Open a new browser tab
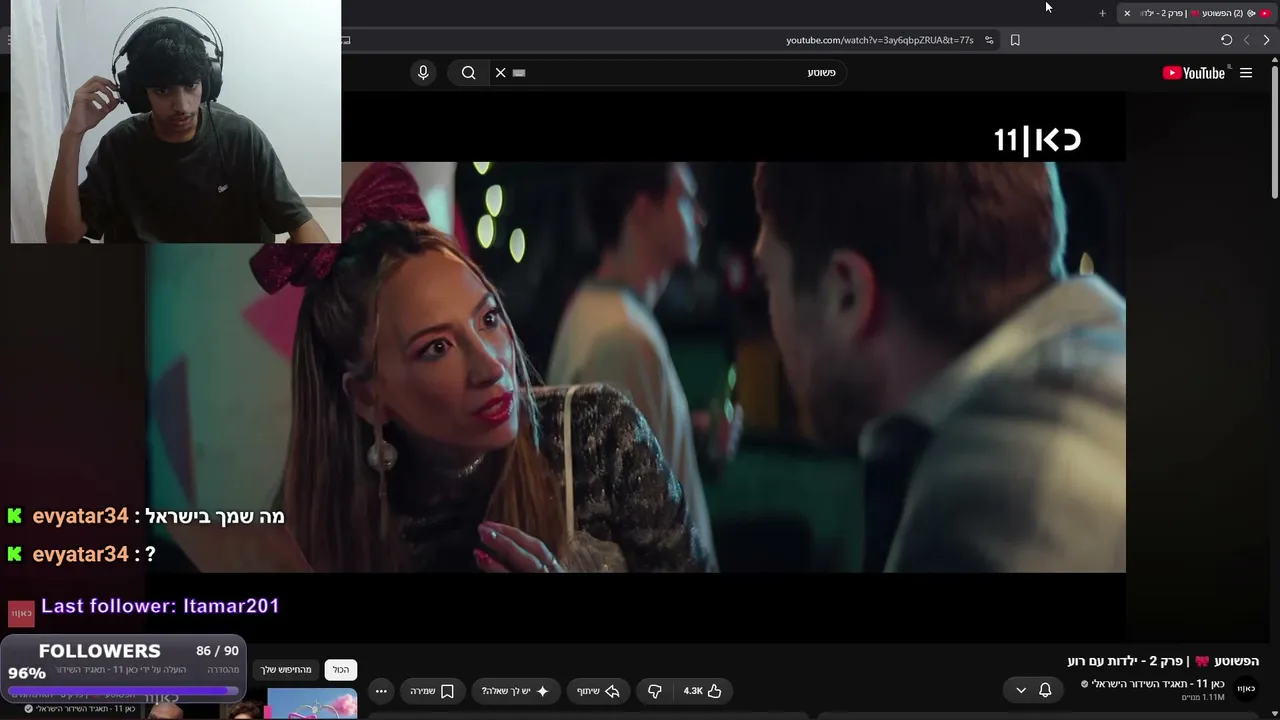 (1102, 13)
